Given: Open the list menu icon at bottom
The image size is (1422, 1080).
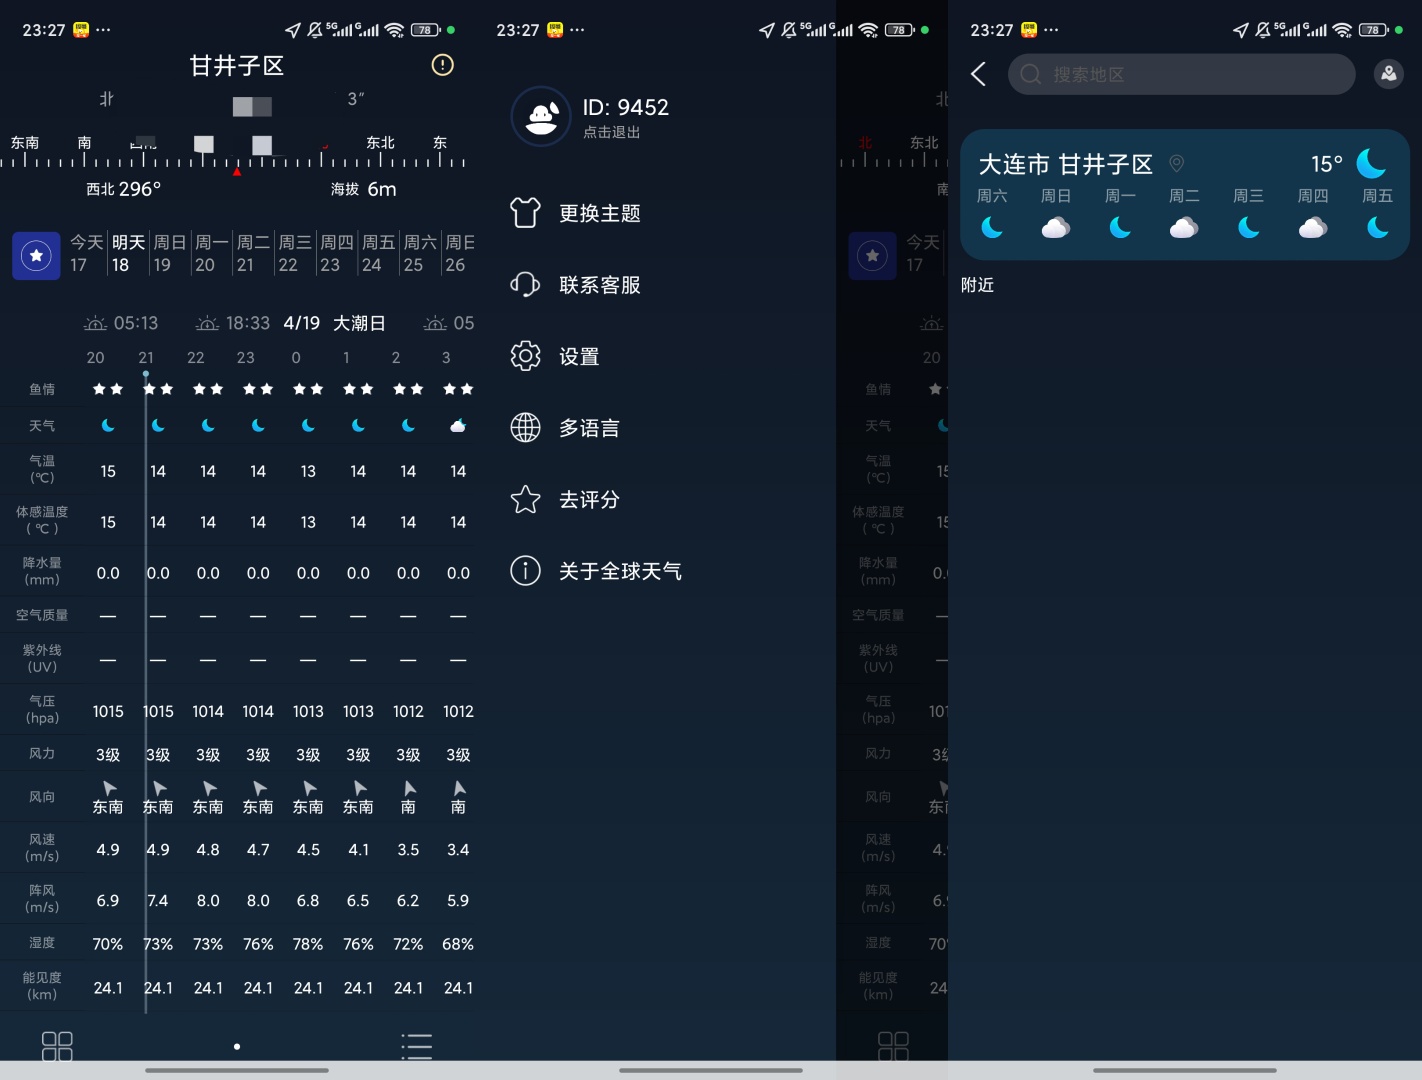Looking at the screenshot, I should [416, 1046].
